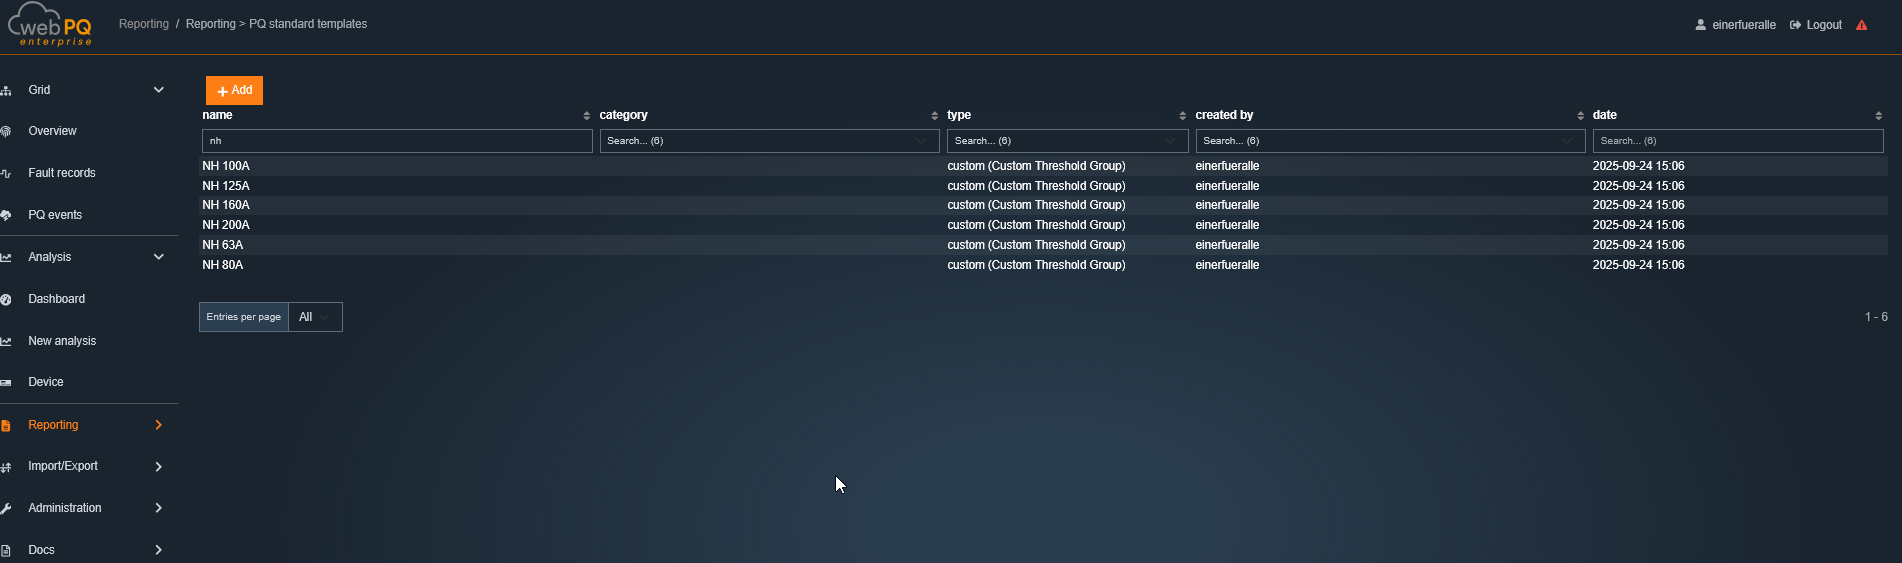Sort table by type column arrows
Image resolution: width=1902 pixels, height=563 pixels.
[1182, 116]
